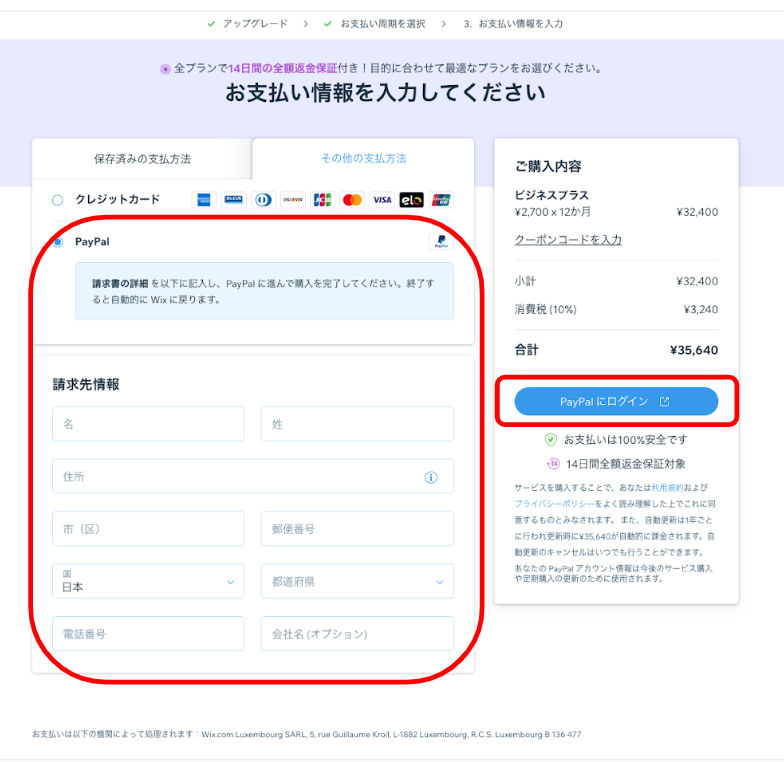This screenshot has height=762, width=784.
Task: Click the checkmark beside アップグレード step
Action: tap(212, 24)
